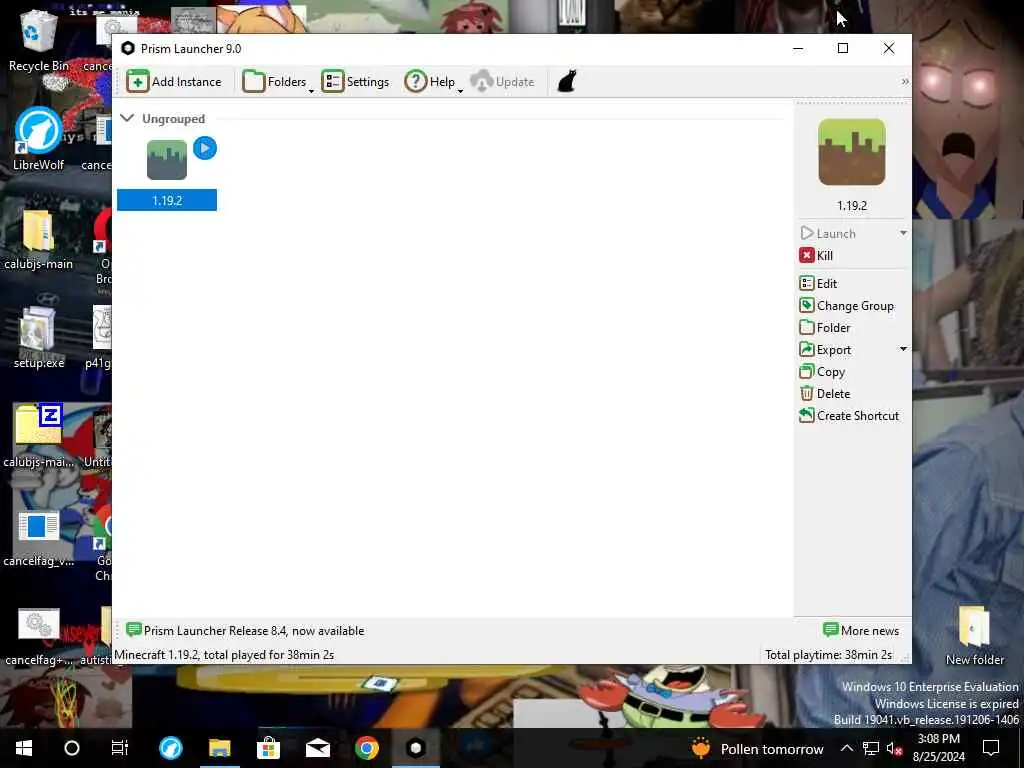Viewport: 1024px width, 768px height.
Task: Click the Update toolbar button
Action: (x=502, y=82)
